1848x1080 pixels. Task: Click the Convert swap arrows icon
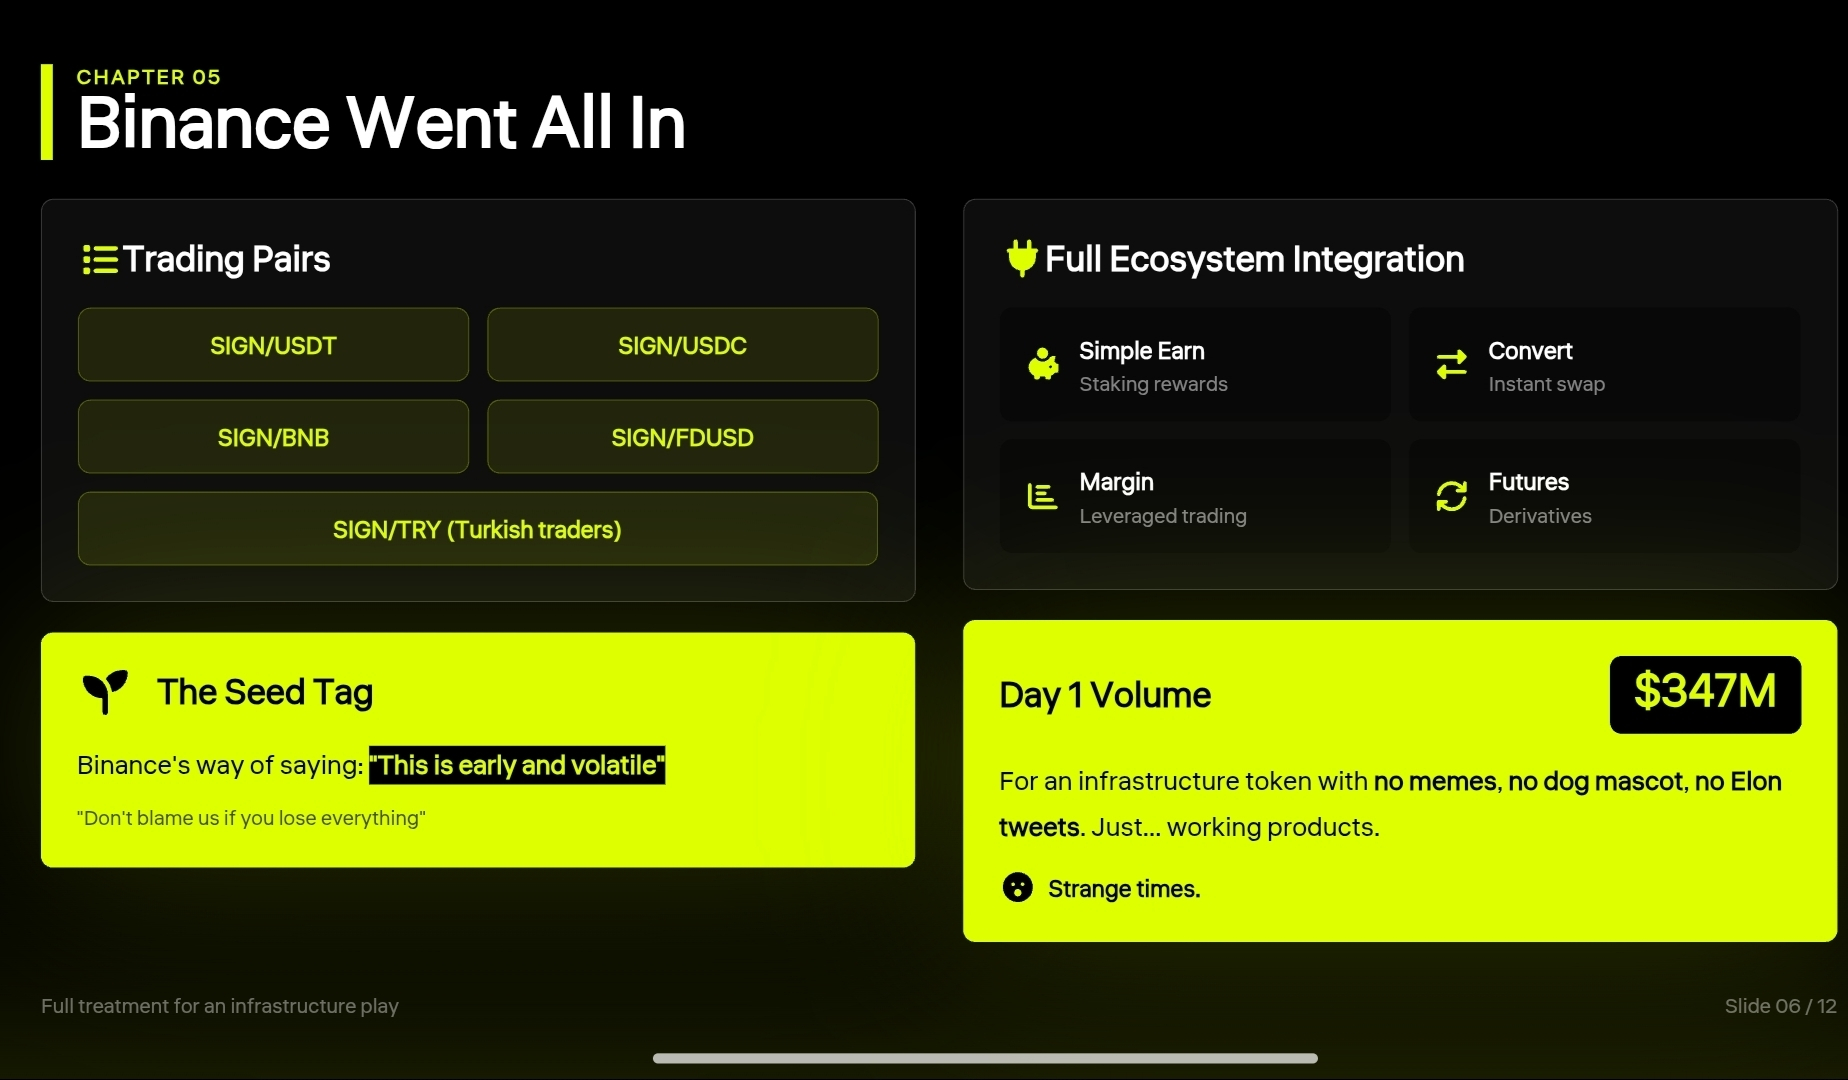click(1451, 364)
